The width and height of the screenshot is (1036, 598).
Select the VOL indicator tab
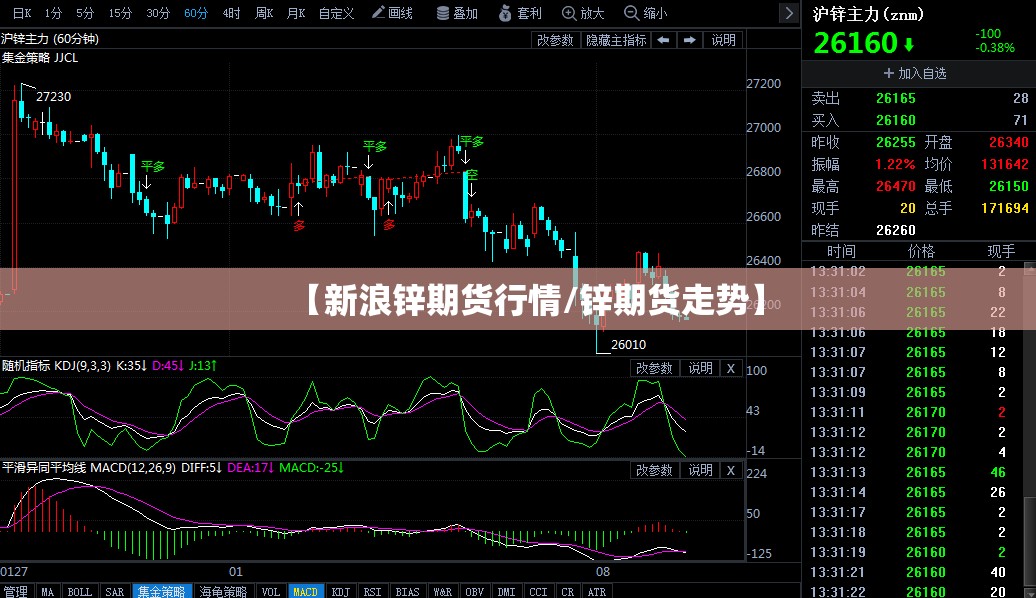click(271, 591)
